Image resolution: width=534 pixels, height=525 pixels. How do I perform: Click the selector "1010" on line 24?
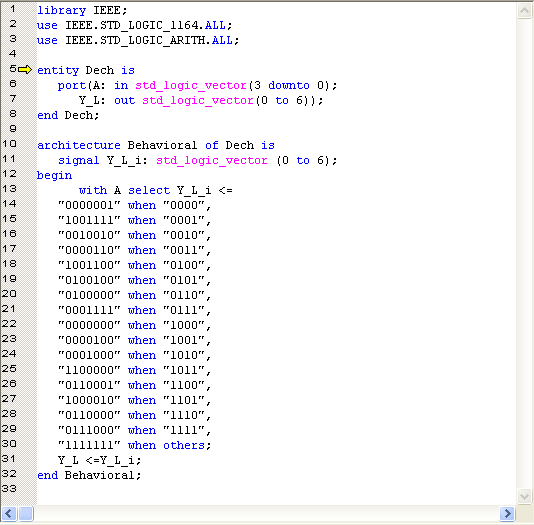[x=184, y=355]
